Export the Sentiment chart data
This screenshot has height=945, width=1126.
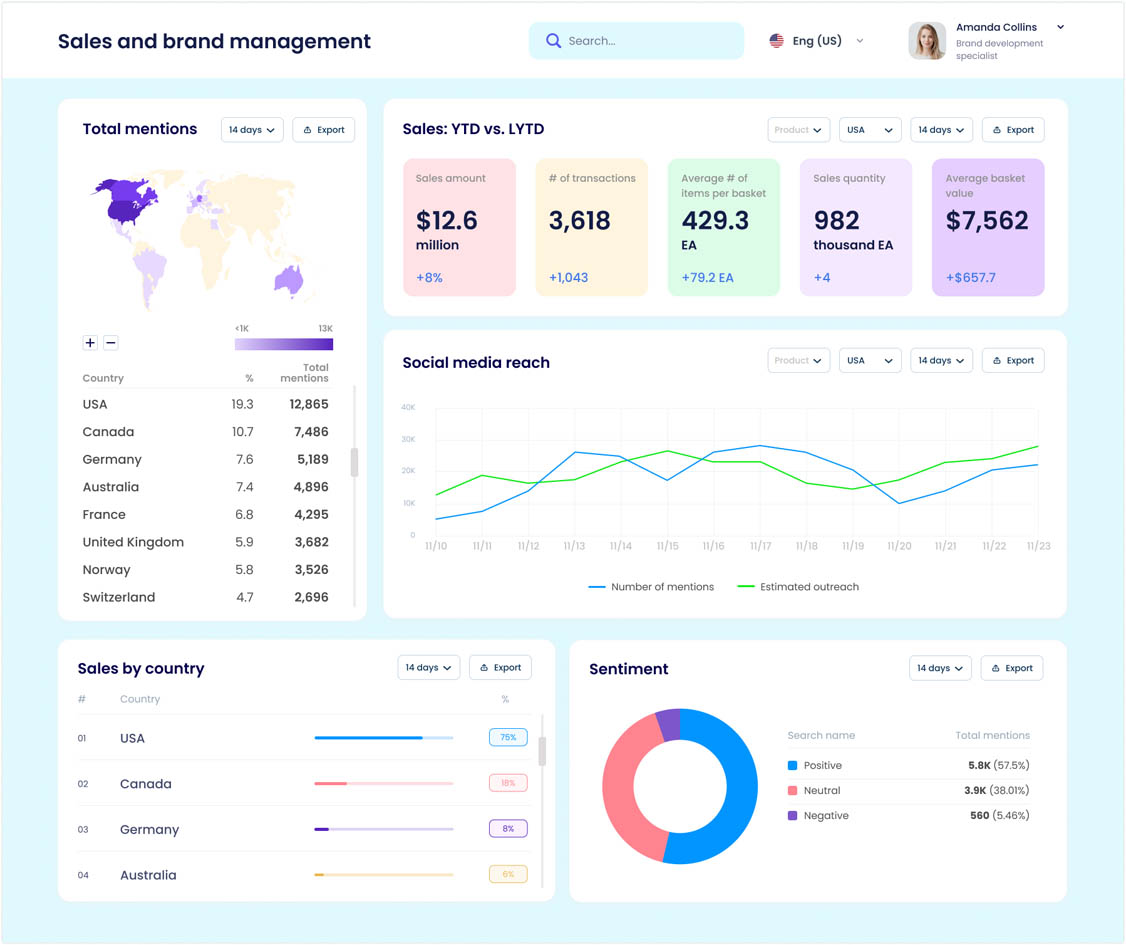(x=1011, y=668)
